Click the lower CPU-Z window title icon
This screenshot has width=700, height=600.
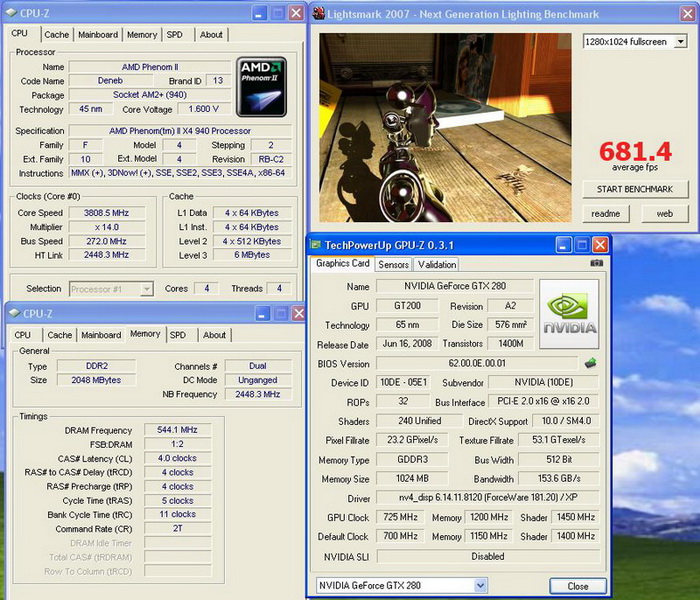coord(14,313)
